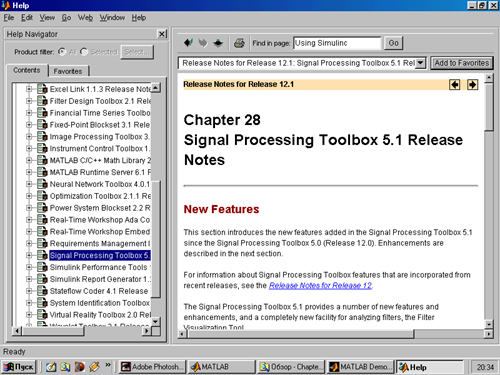Select Neural Network Toolbox 4.0.1 tree item
This screenshot has height=375, width=500.
100,184
